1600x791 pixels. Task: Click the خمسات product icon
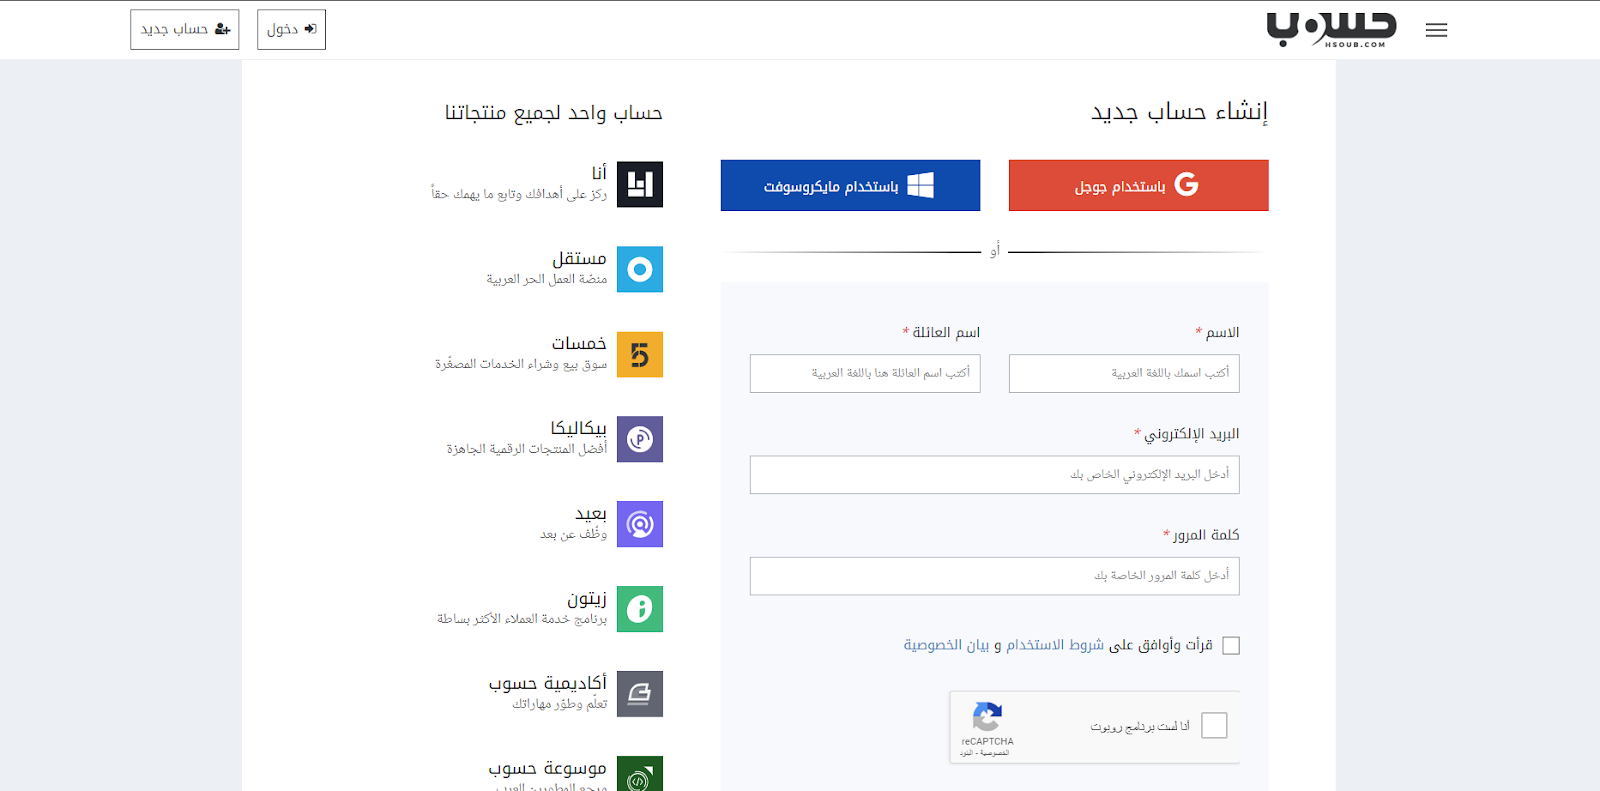[640, 354]
